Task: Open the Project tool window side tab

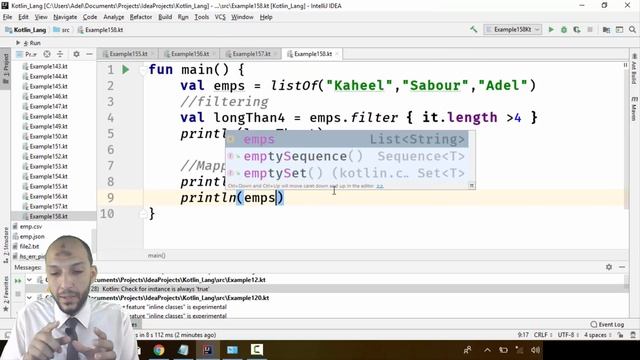Action: click(x=5, y=68)
